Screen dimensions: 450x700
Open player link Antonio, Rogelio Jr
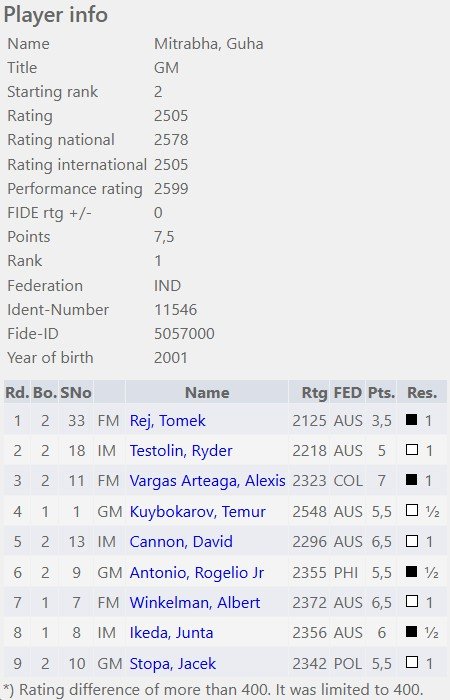tap(196, 572)
